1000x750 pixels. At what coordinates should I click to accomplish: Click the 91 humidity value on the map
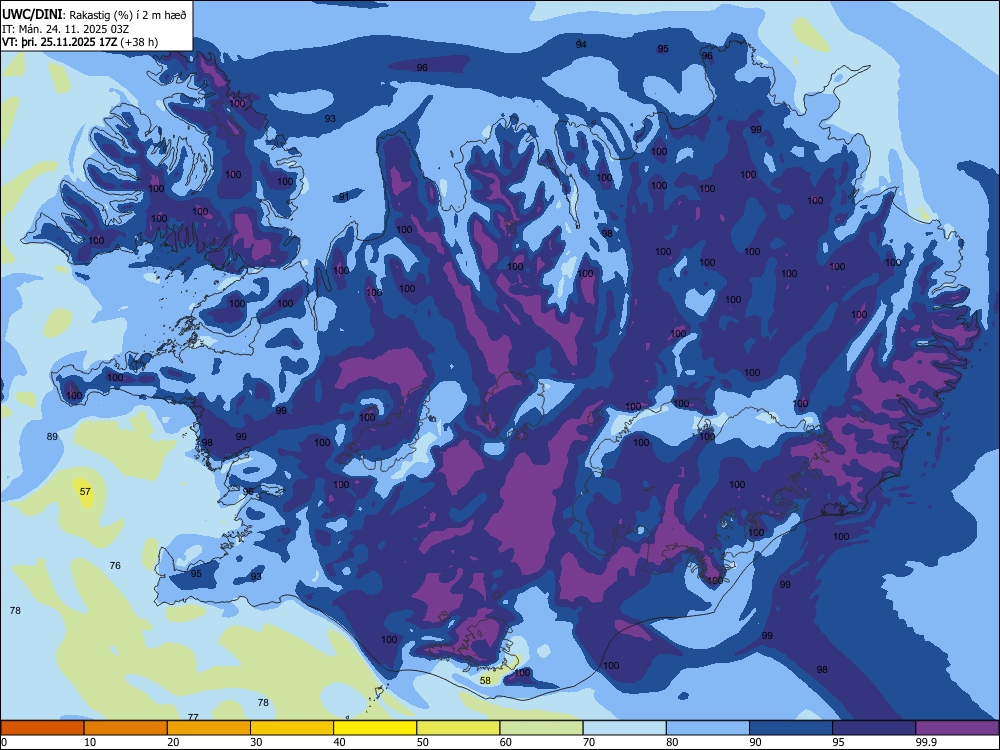tap(344, 197)
